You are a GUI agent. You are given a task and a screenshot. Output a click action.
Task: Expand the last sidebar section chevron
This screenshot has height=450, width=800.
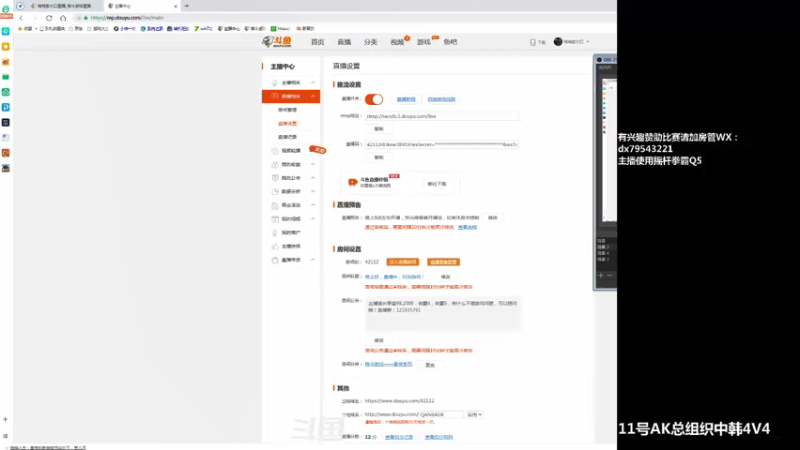pos(313,260)
